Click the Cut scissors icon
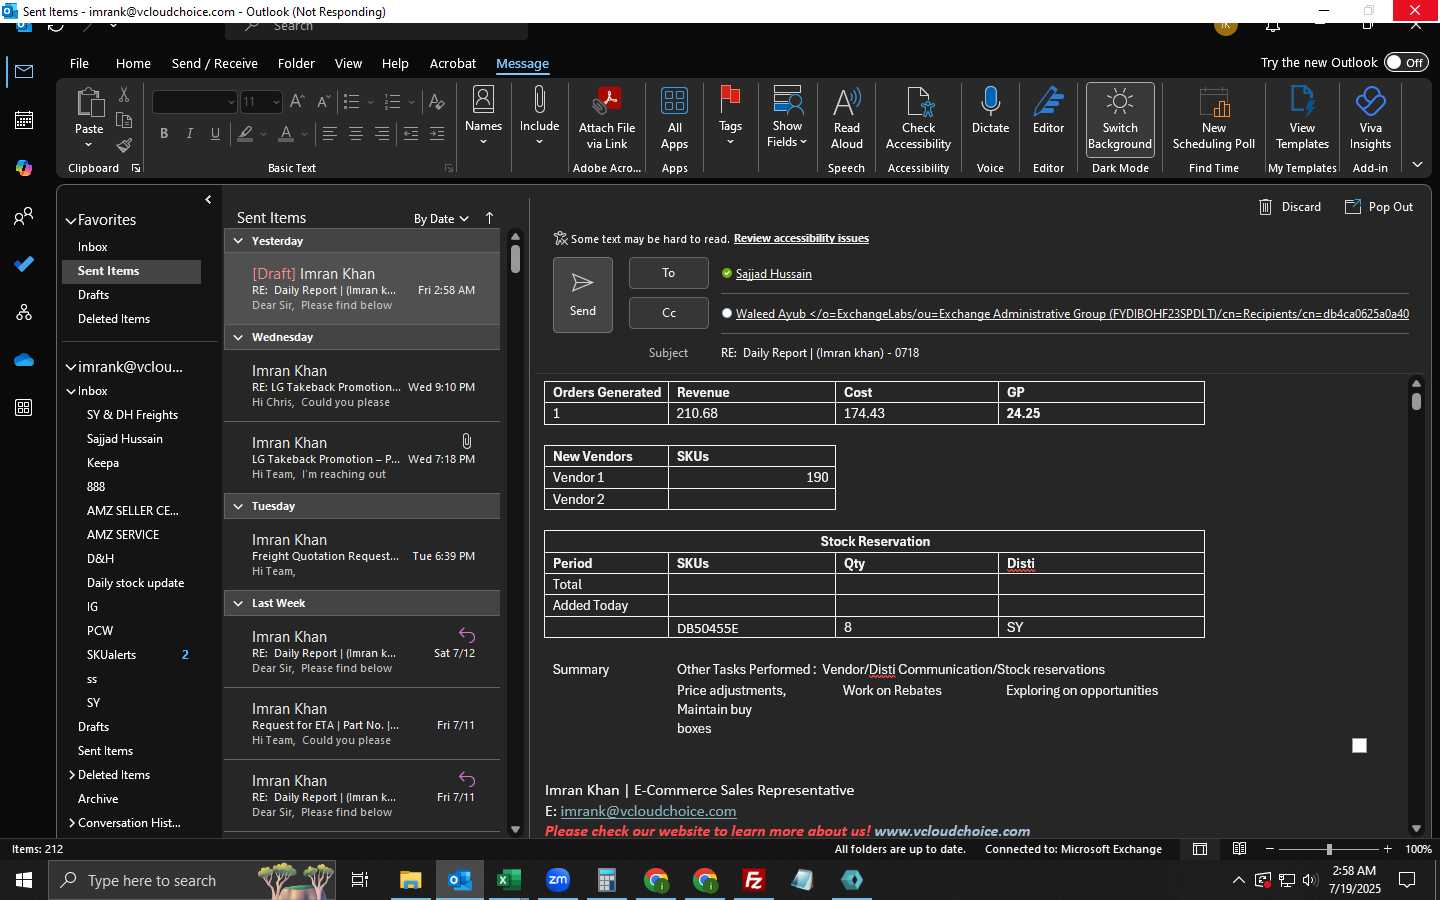This screenshot has height=900, width=1440. click(124, 94)
